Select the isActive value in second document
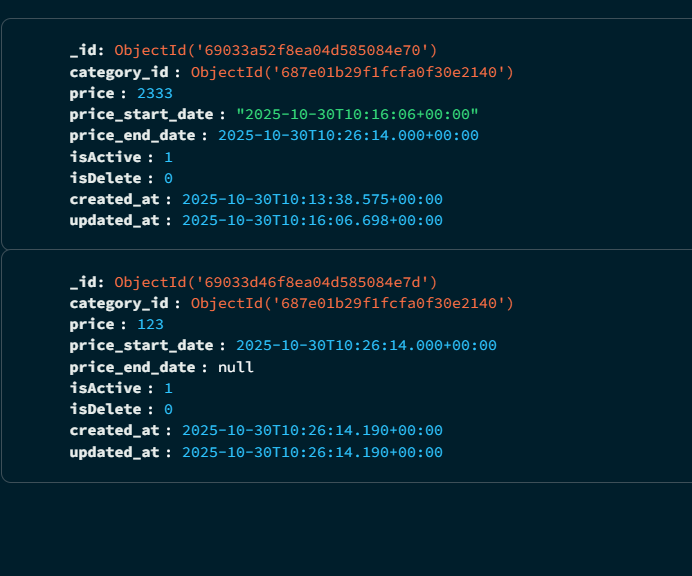This screenshot has height=576, width=692. tap(168, 388)
